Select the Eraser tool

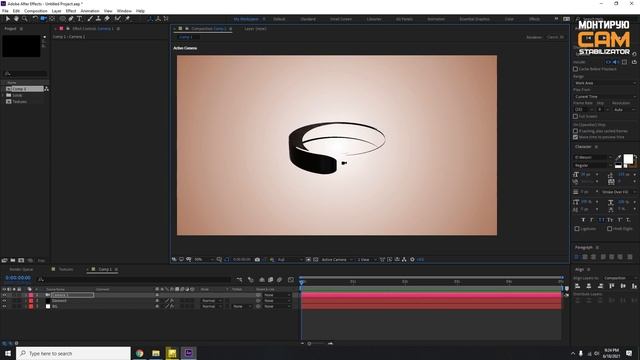[x=107, y=19]
